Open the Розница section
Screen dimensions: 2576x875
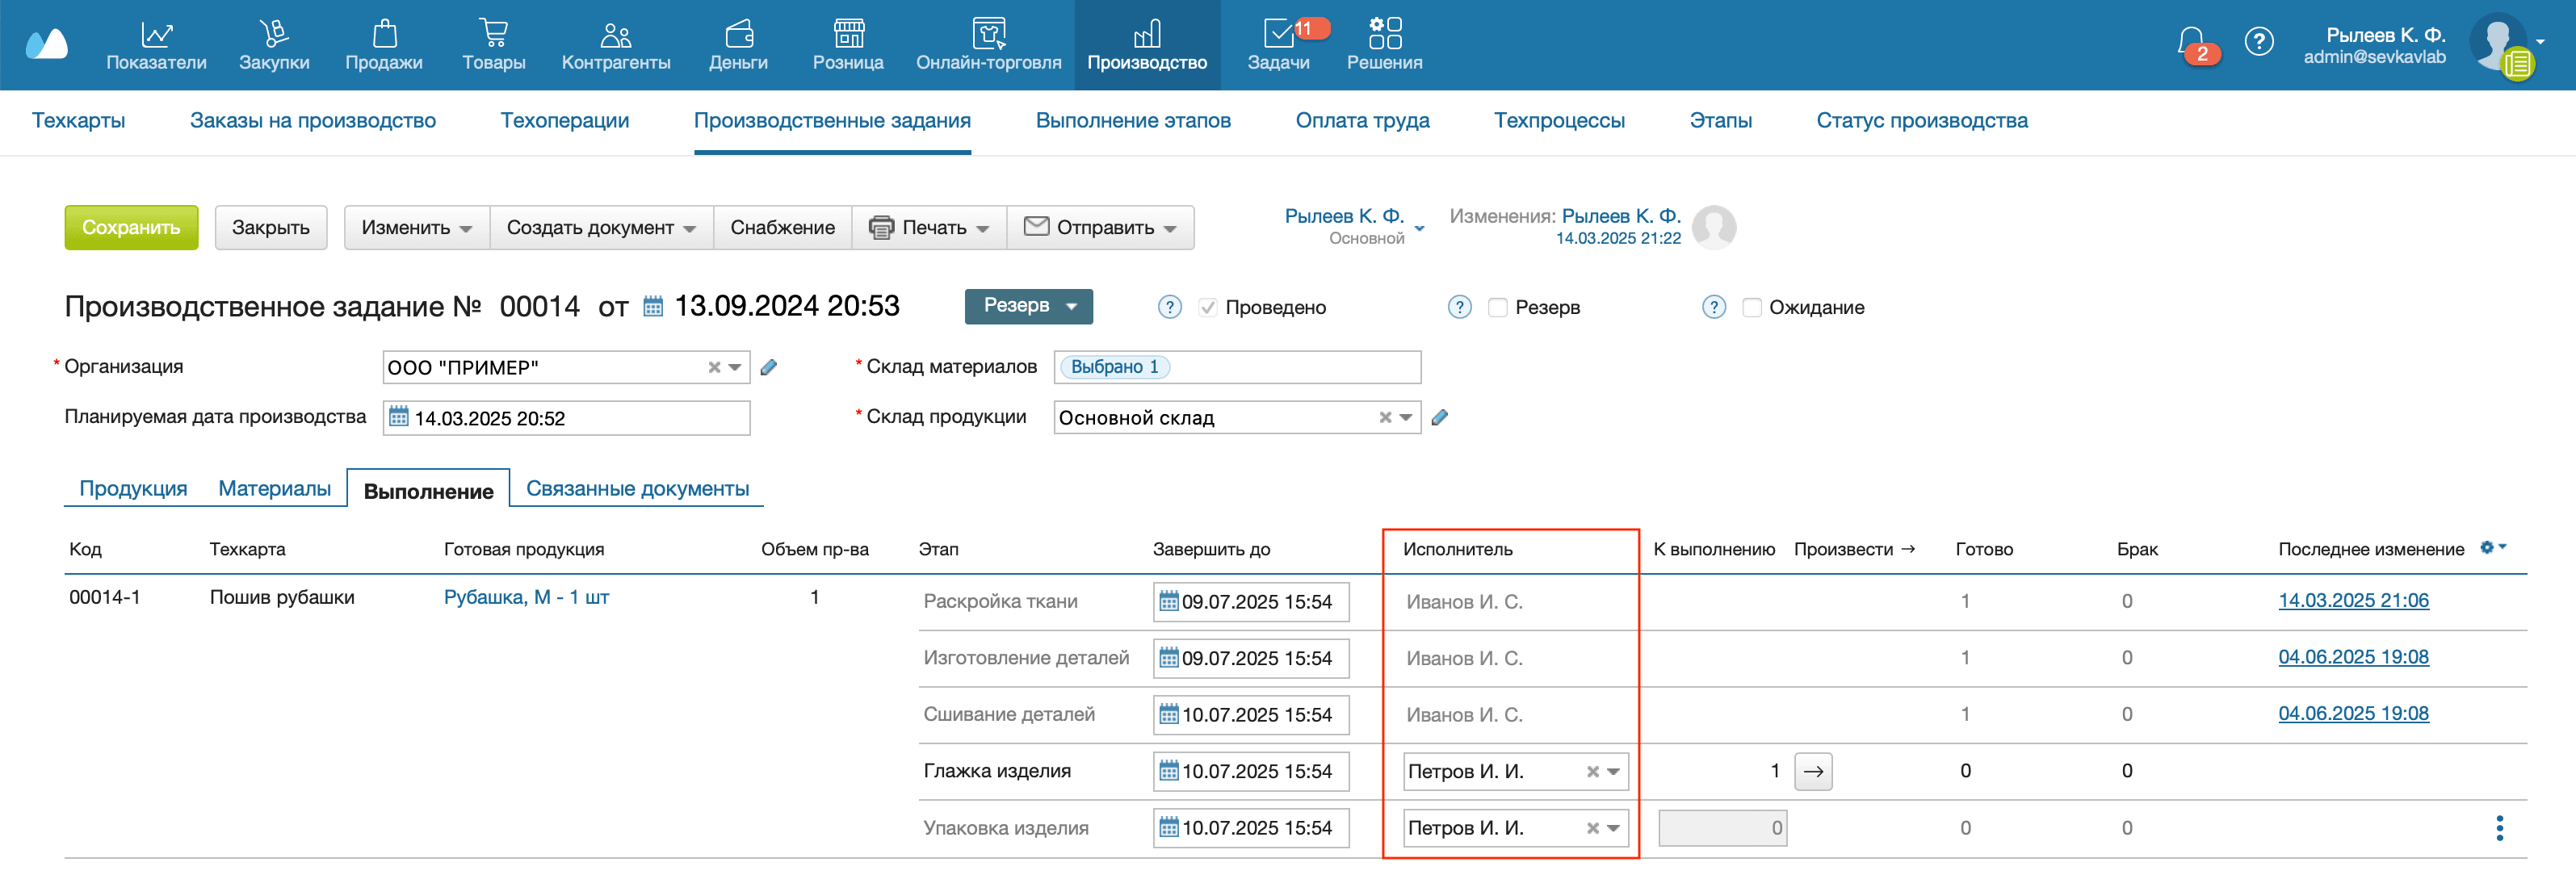point(847,44)
